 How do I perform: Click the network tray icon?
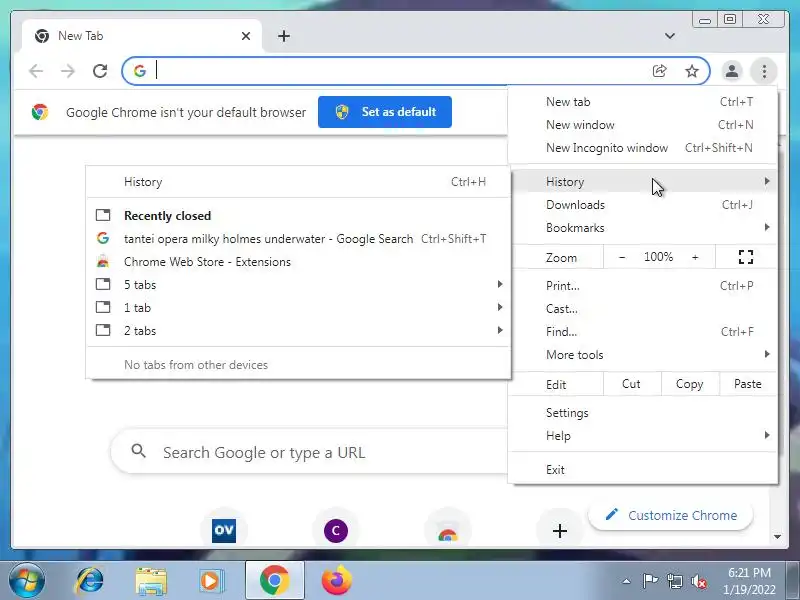674,581
